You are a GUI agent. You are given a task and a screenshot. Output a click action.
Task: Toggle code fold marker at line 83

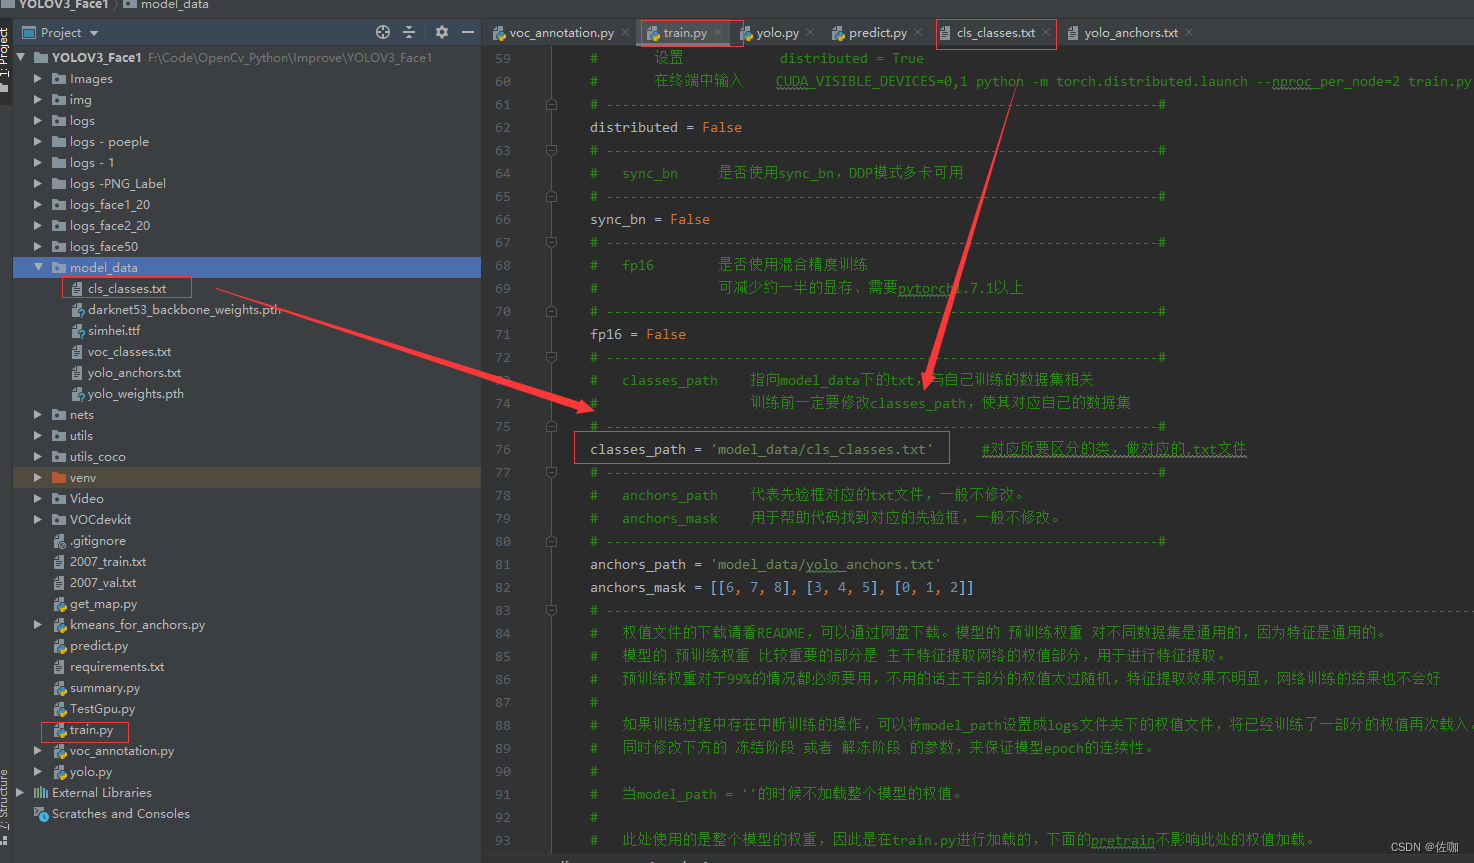551,610
